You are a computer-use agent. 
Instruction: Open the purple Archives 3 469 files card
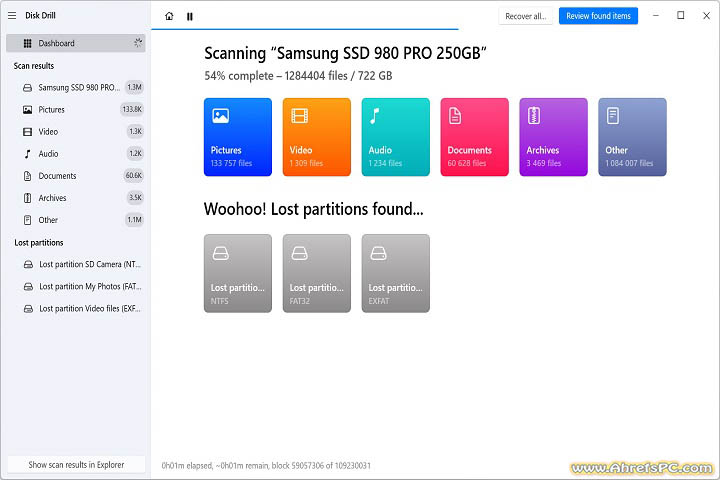coord(553,137)
